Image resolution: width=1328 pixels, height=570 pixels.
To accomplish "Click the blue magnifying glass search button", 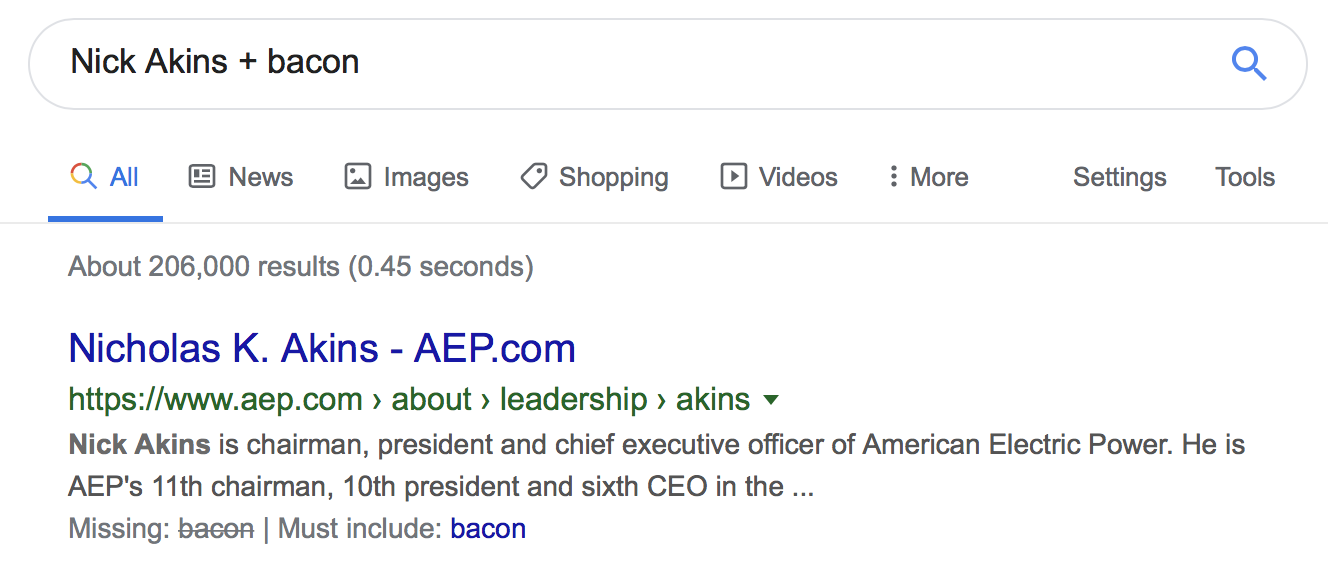I will click(x=1249, y=64).
